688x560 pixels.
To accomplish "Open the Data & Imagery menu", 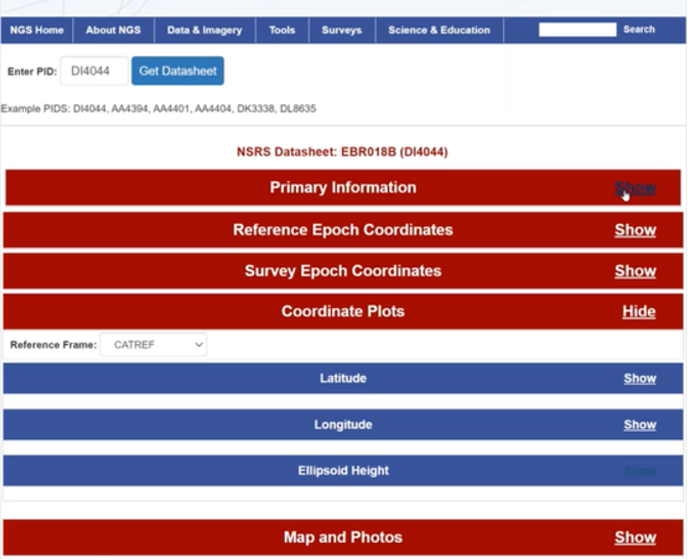I will [x=204, y=30].
